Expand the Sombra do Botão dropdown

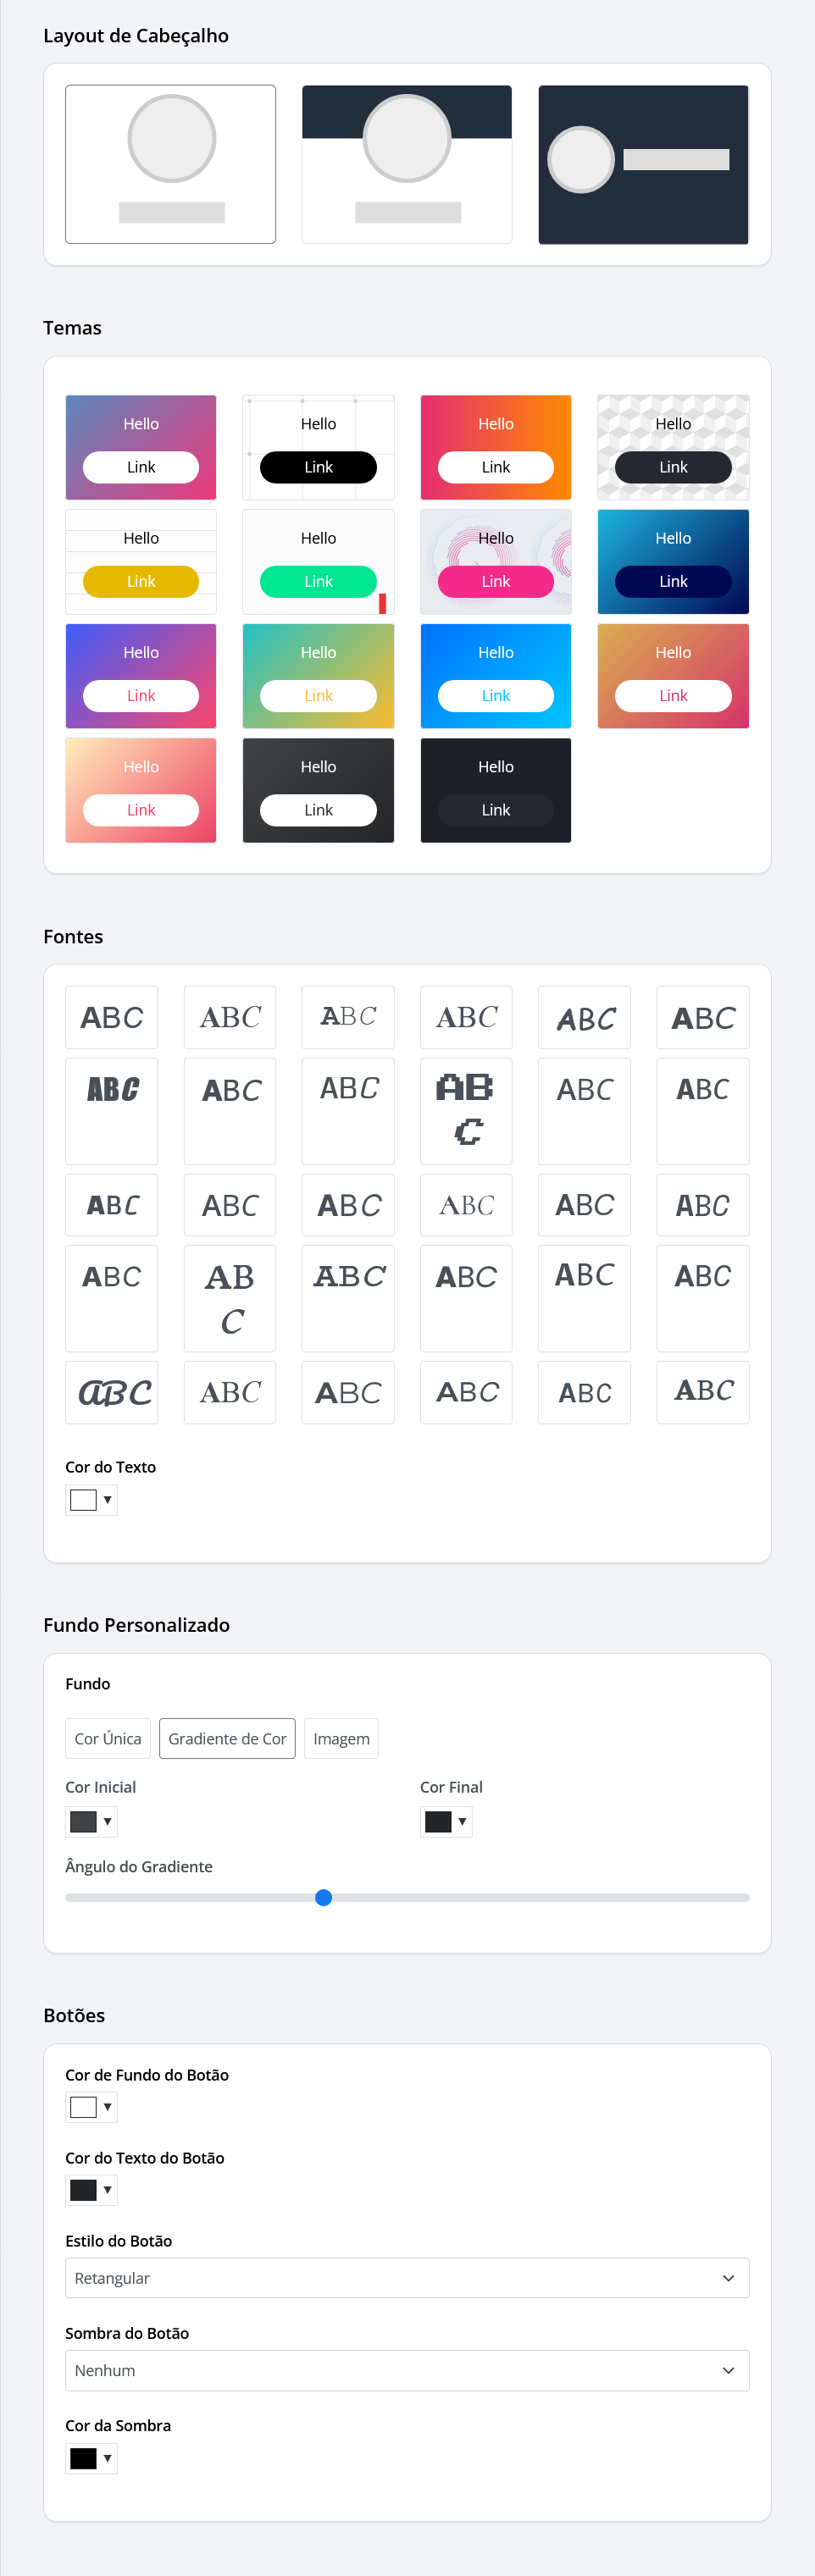pos(406,2370)
